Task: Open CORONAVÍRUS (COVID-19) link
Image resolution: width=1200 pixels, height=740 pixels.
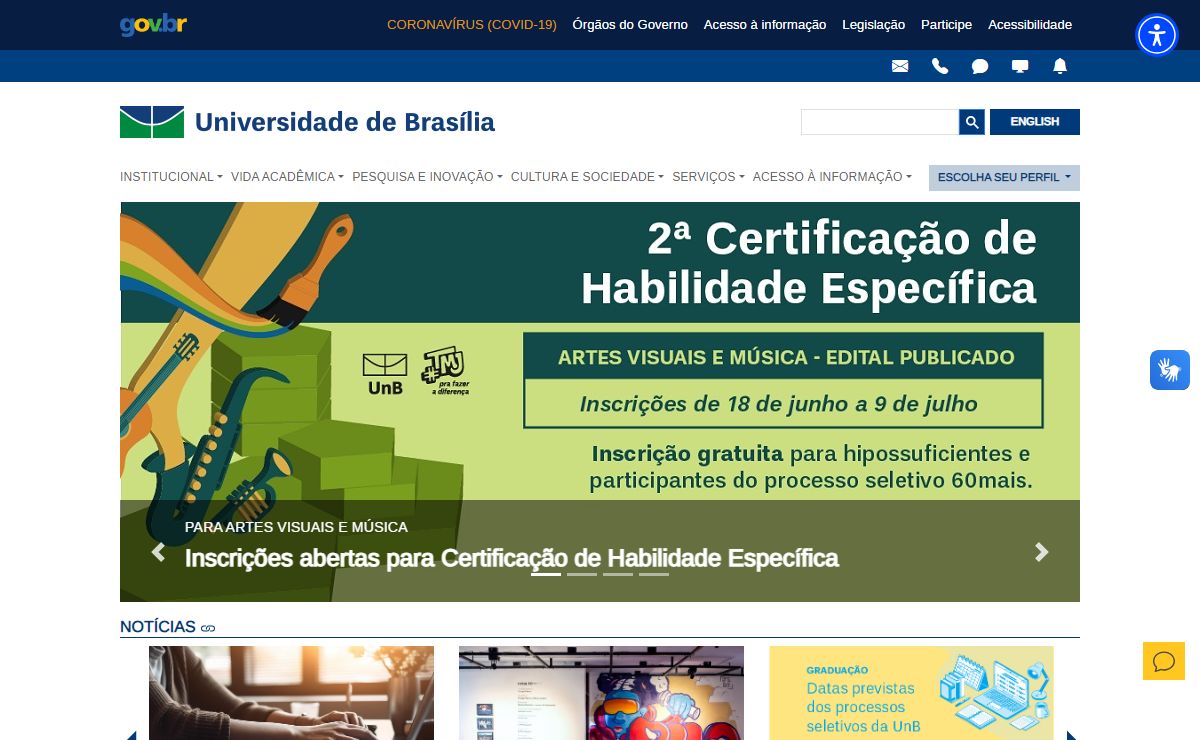Action: click(x=472, y=25)
